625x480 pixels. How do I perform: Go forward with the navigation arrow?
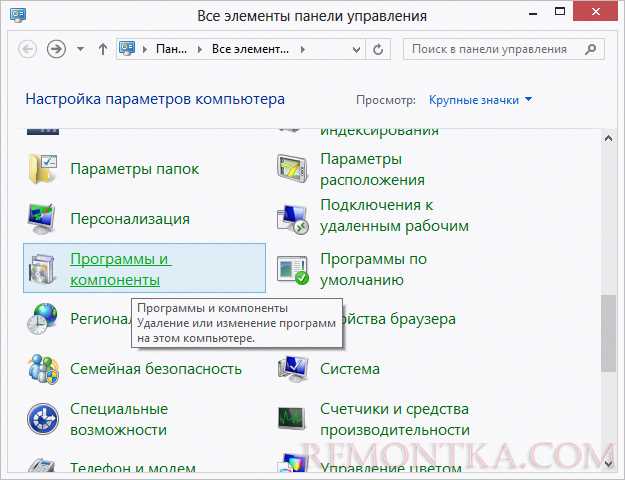(x=56, y=49)
